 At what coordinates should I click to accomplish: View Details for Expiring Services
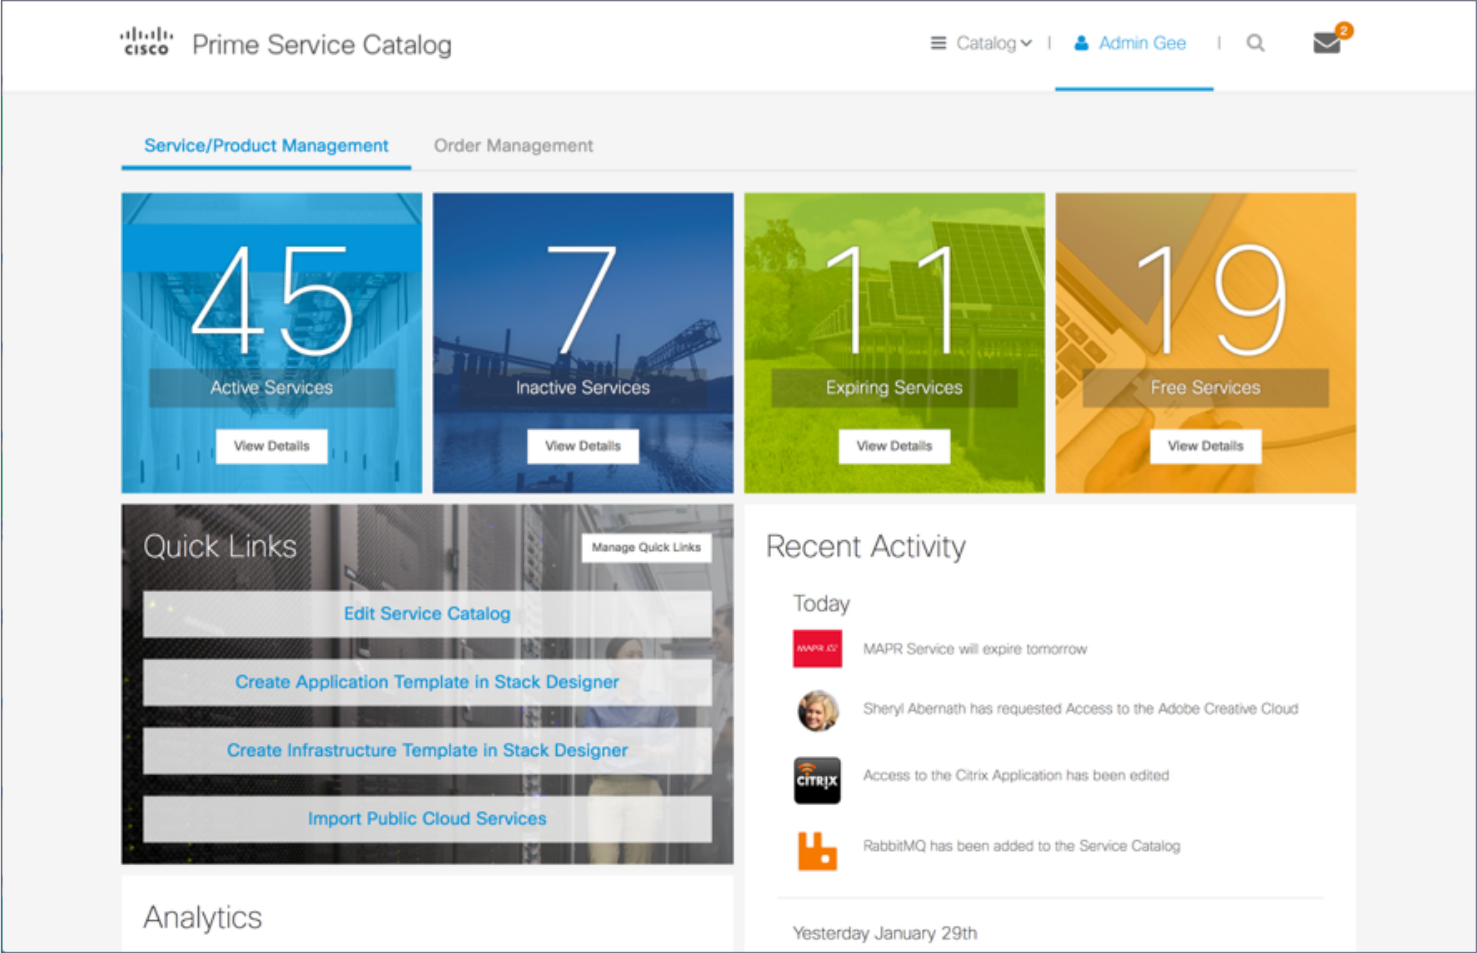pos(894,446)
